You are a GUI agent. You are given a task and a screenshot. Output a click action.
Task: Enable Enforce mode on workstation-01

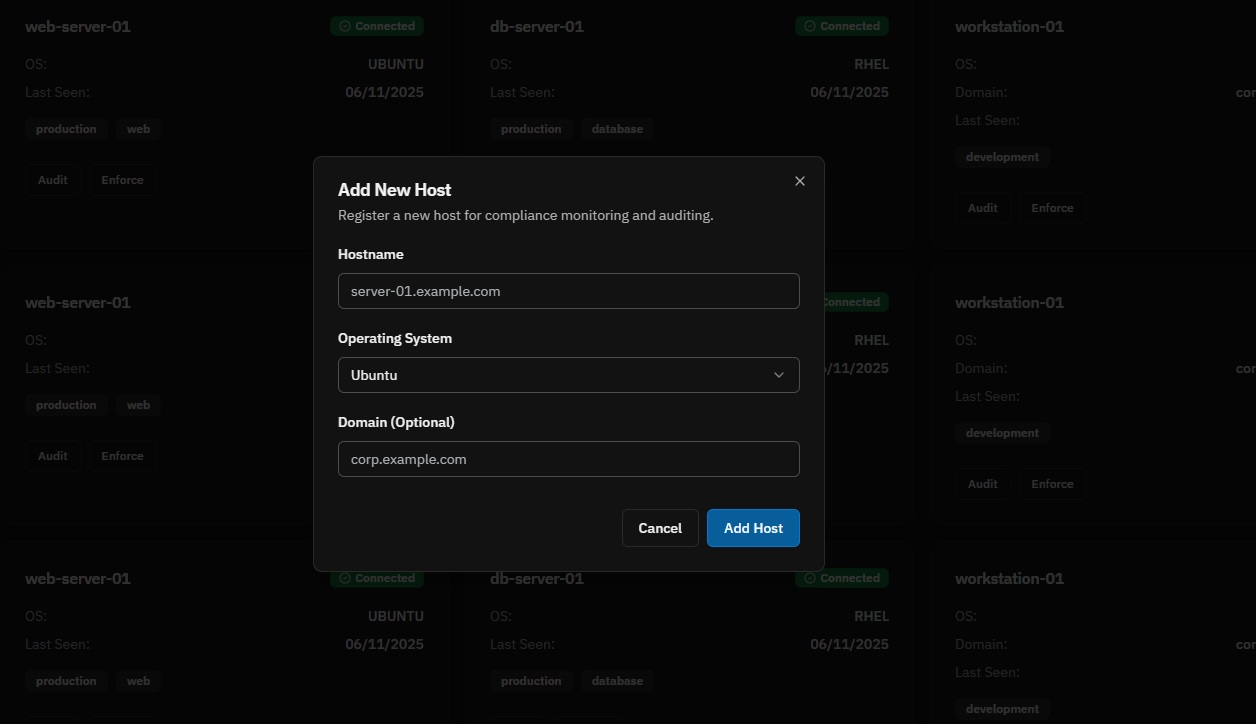[x=1052, y=207]
